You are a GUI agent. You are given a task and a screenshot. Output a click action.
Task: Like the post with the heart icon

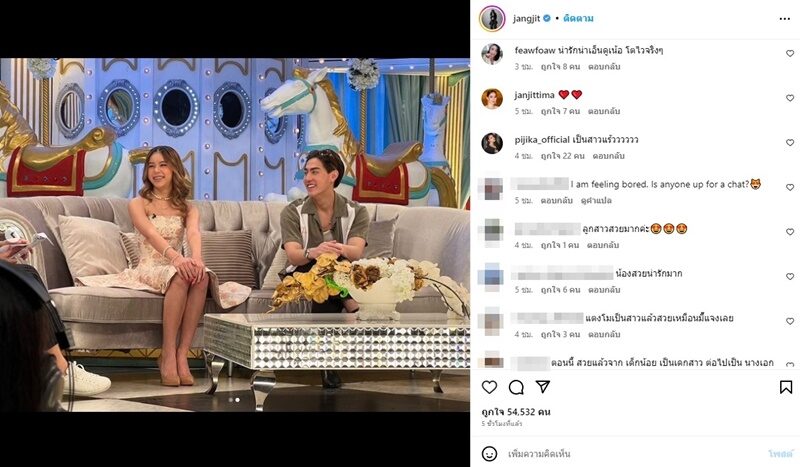[x=489, y=387]
